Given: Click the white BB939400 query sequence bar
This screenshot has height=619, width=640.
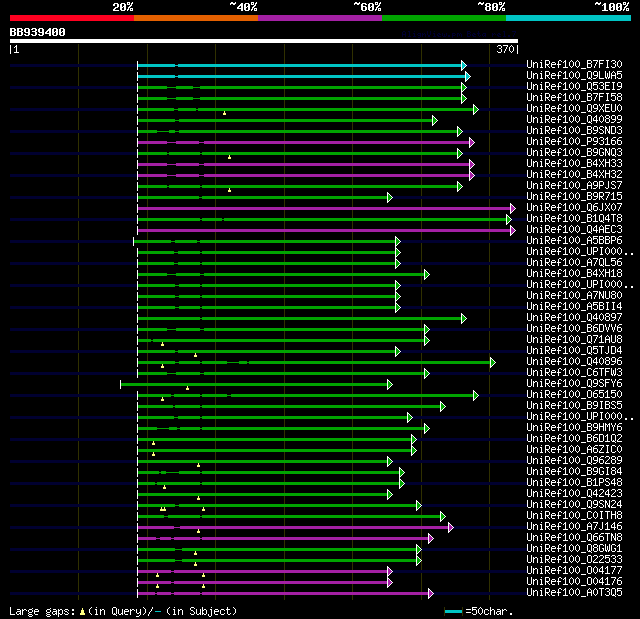Looking at the screenshot, I should (264, 41).
